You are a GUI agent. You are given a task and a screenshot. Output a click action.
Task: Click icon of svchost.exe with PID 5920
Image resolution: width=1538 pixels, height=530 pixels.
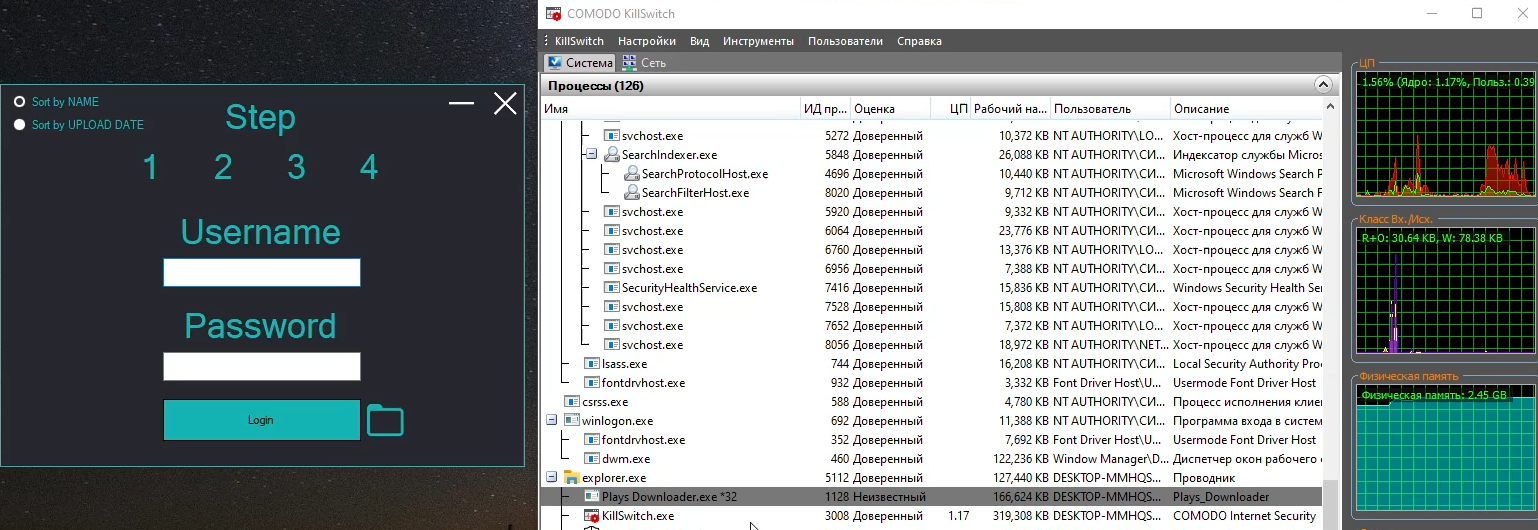(x=612, y=212)
